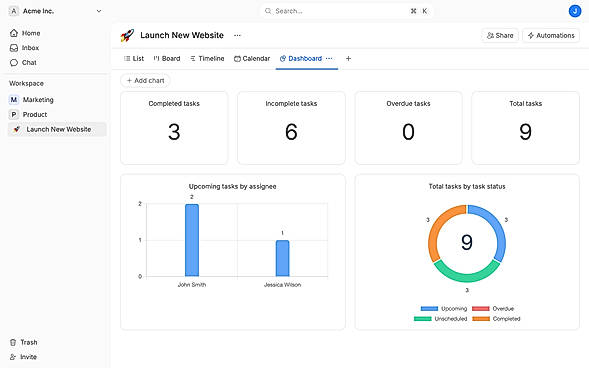Click Jessica Wilson's bar in chart

282,258
